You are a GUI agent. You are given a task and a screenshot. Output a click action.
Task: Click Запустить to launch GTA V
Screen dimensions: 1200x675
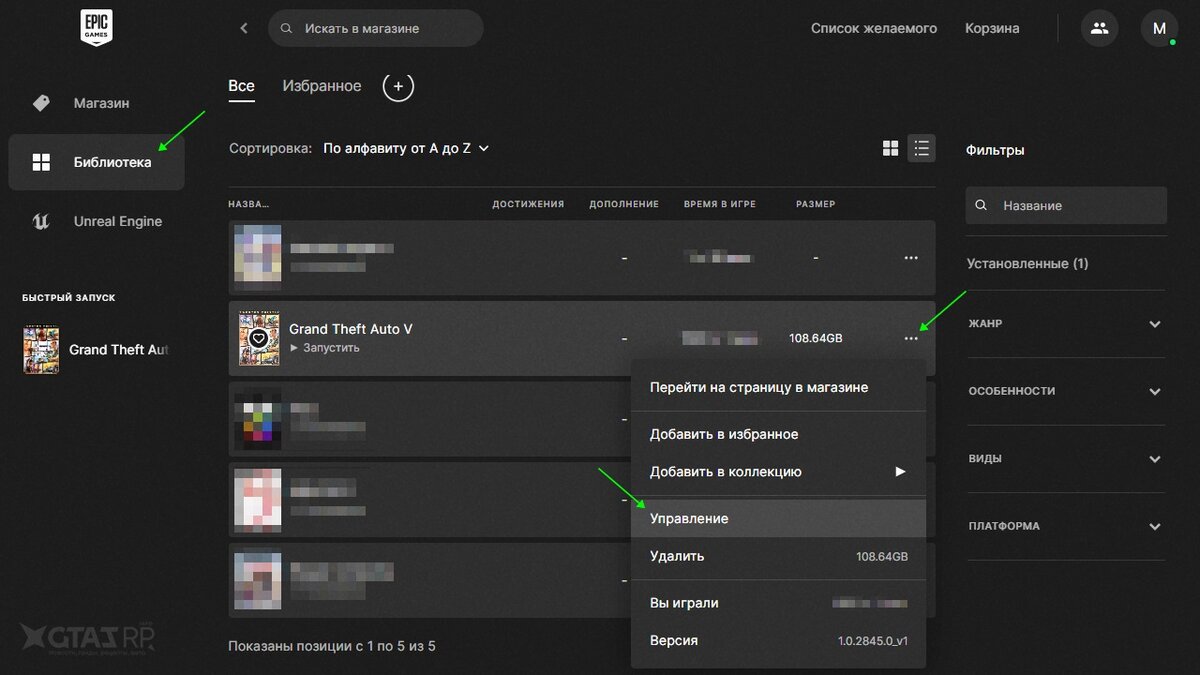pos(325,348)
